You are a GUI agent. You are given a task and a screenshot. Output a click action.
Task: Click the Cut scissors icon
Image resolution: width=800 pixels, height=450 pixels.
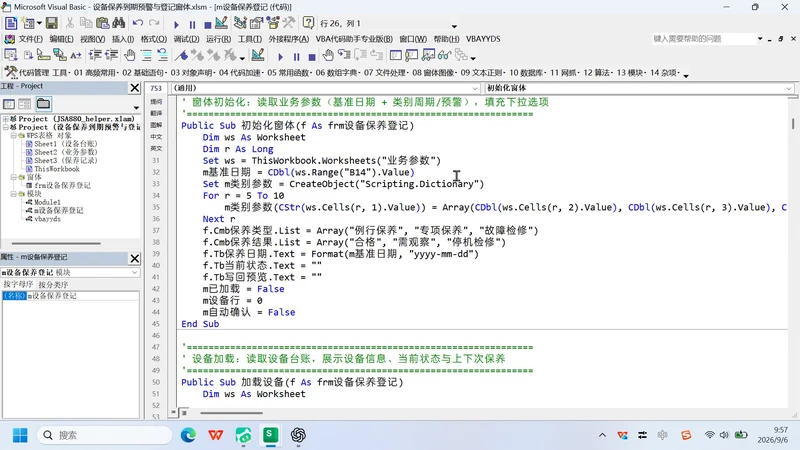tap(70, 23)
